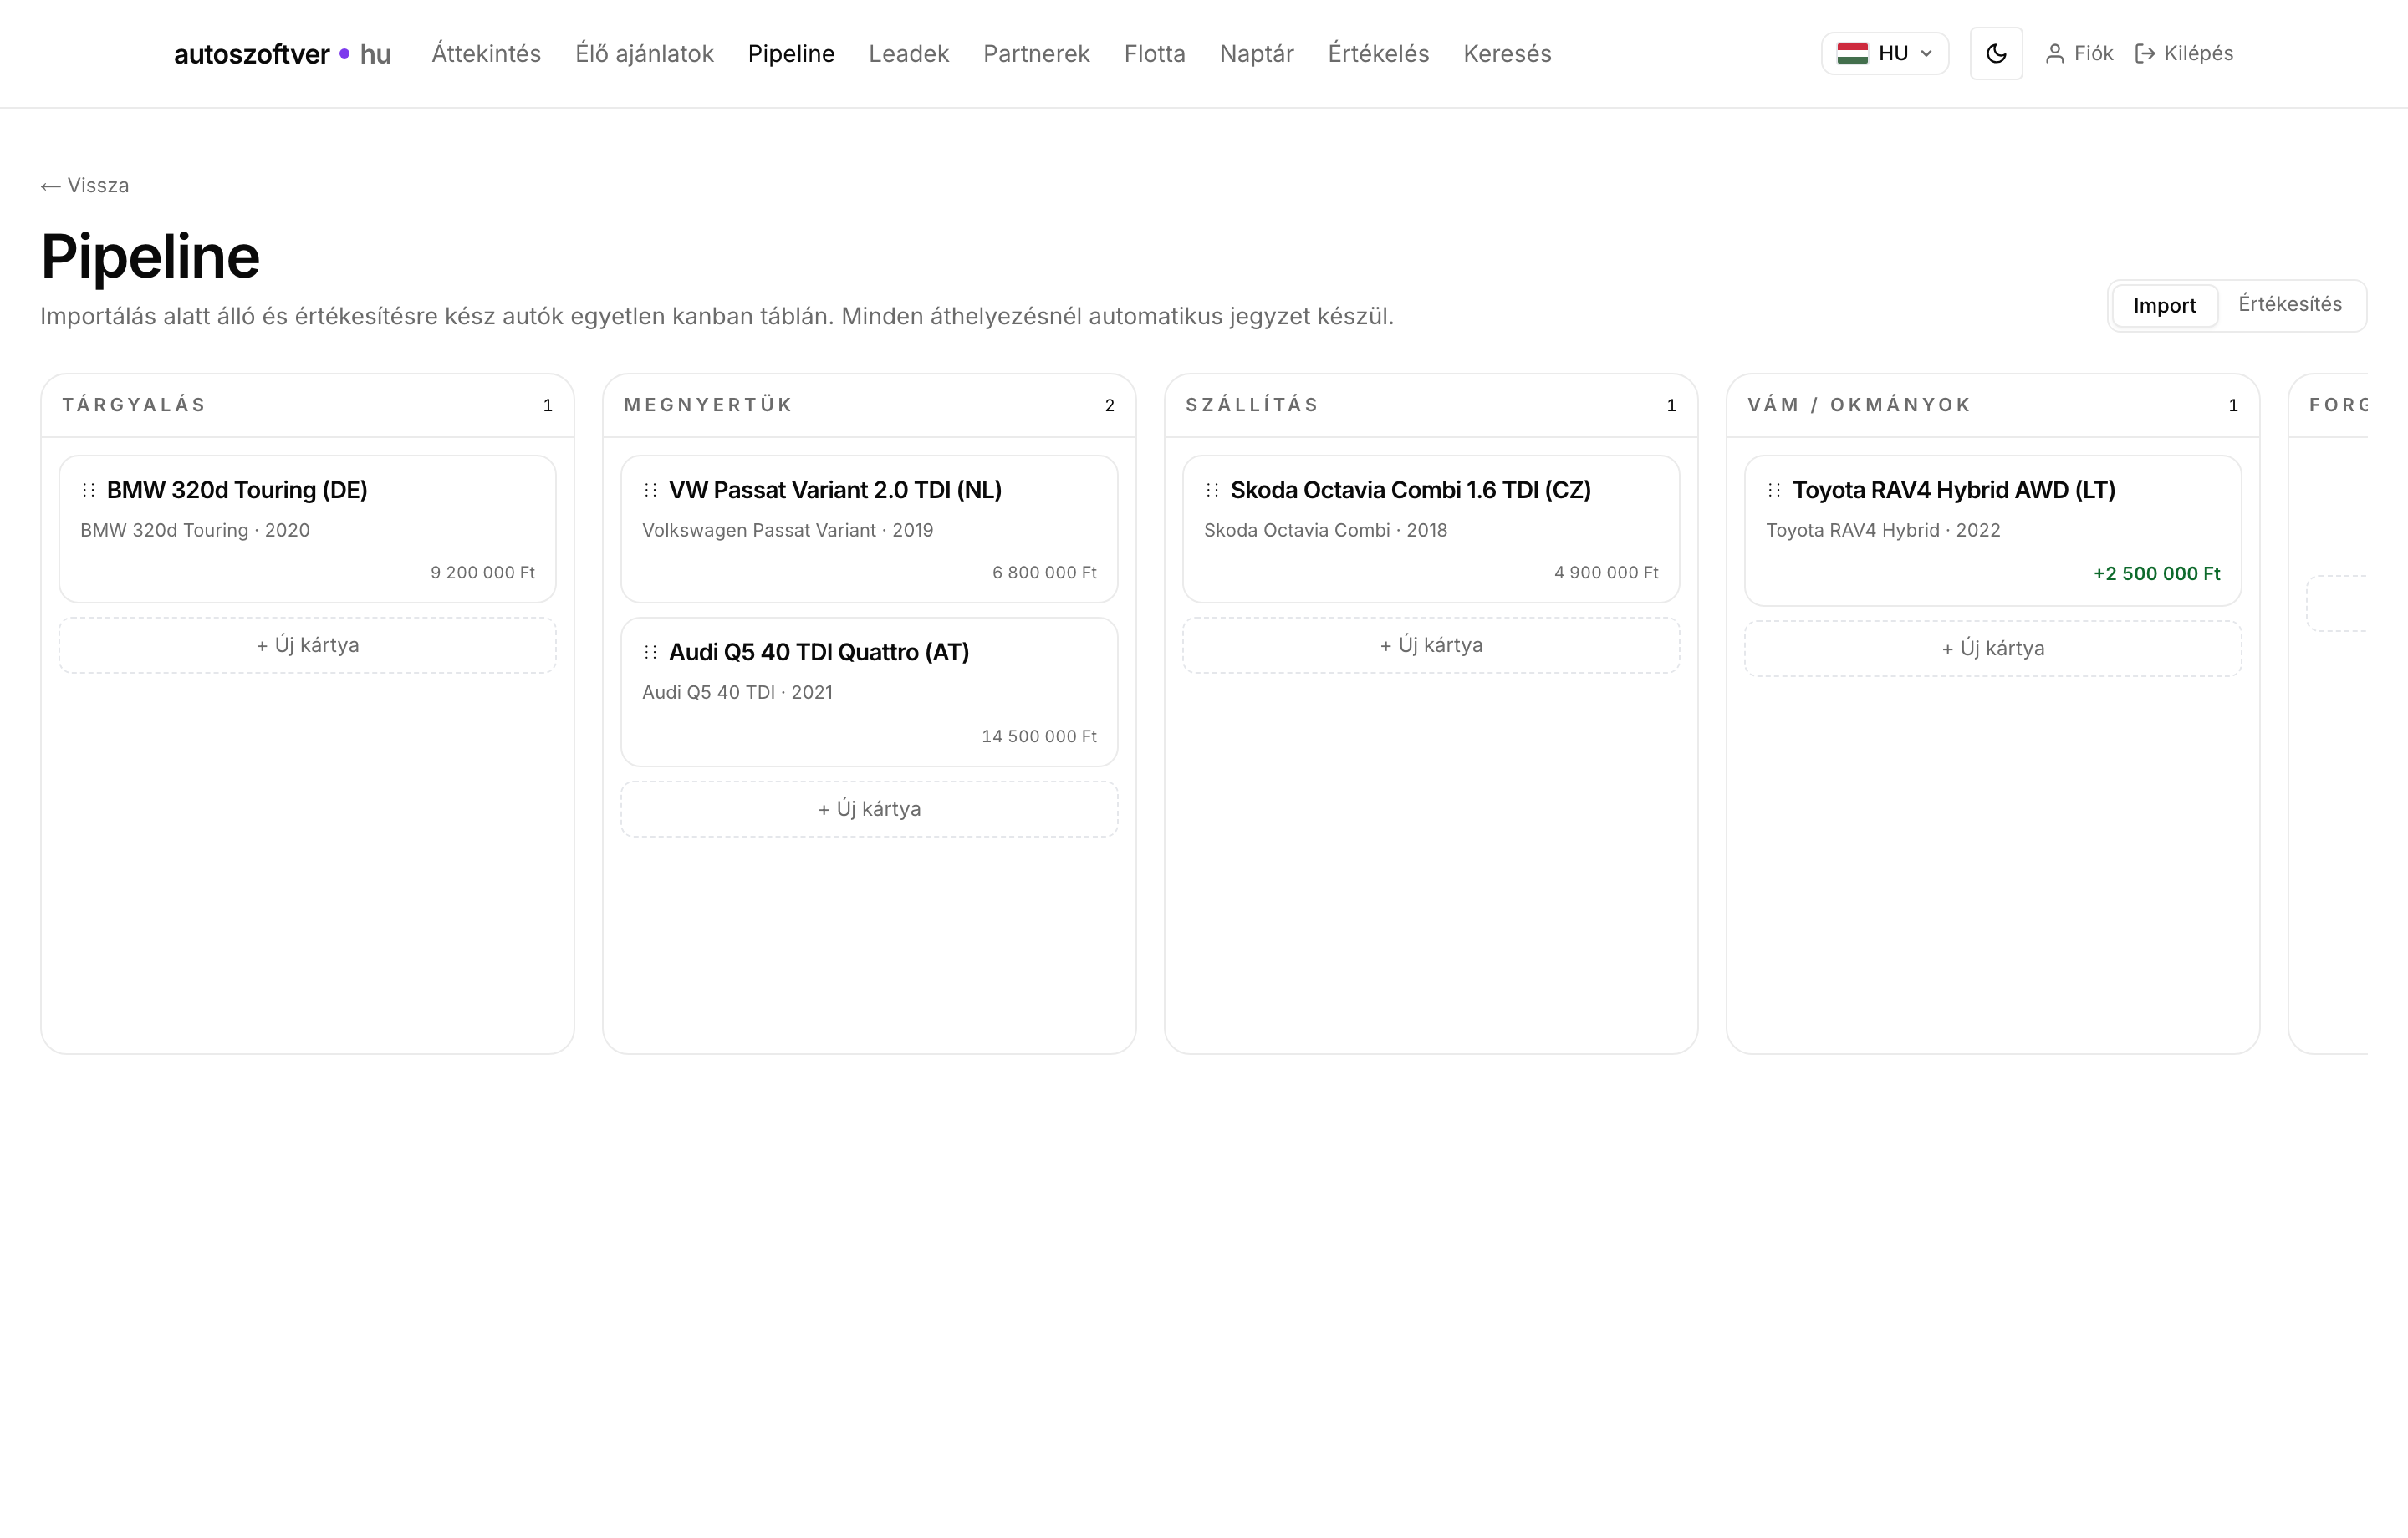
Task: Open the HU language dropdown
Action: (x=1884, y=53)
